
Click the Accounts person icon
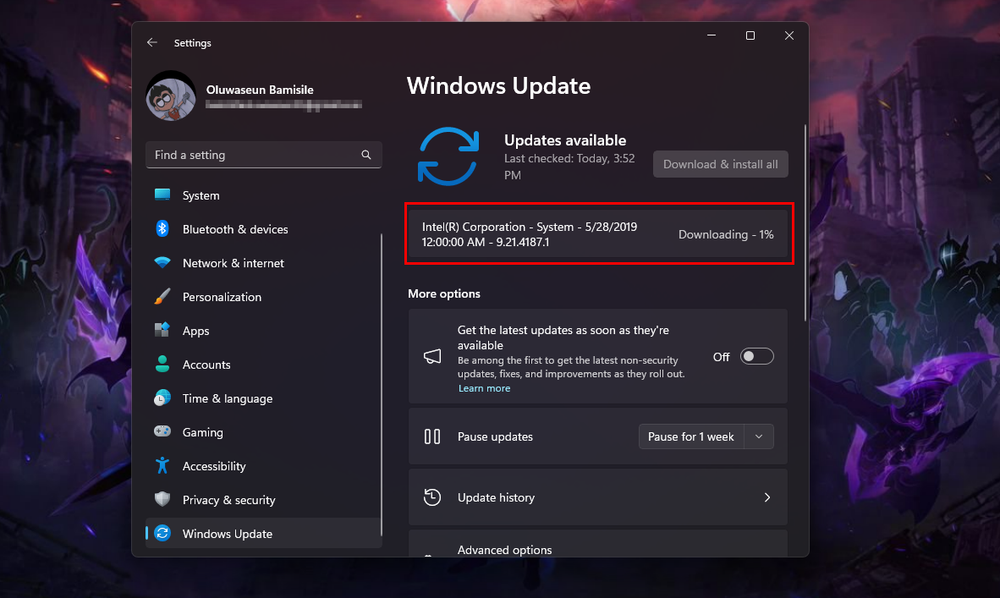tap(162, 365)
